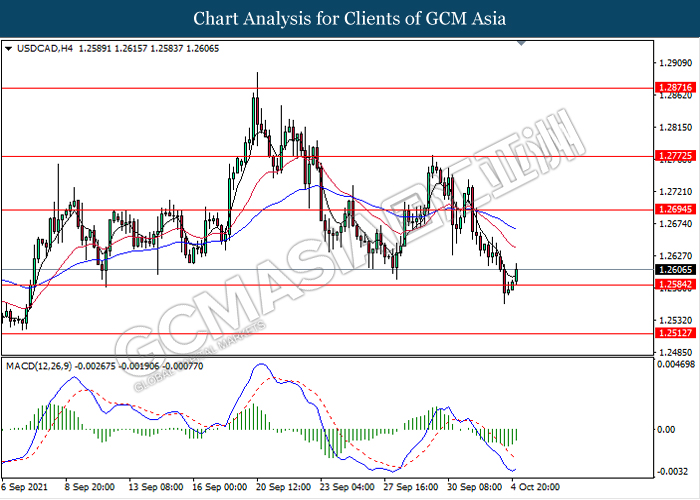Click the 1.26945 red price label
Viewport: 700px width, 500px height.
(675, 209)
